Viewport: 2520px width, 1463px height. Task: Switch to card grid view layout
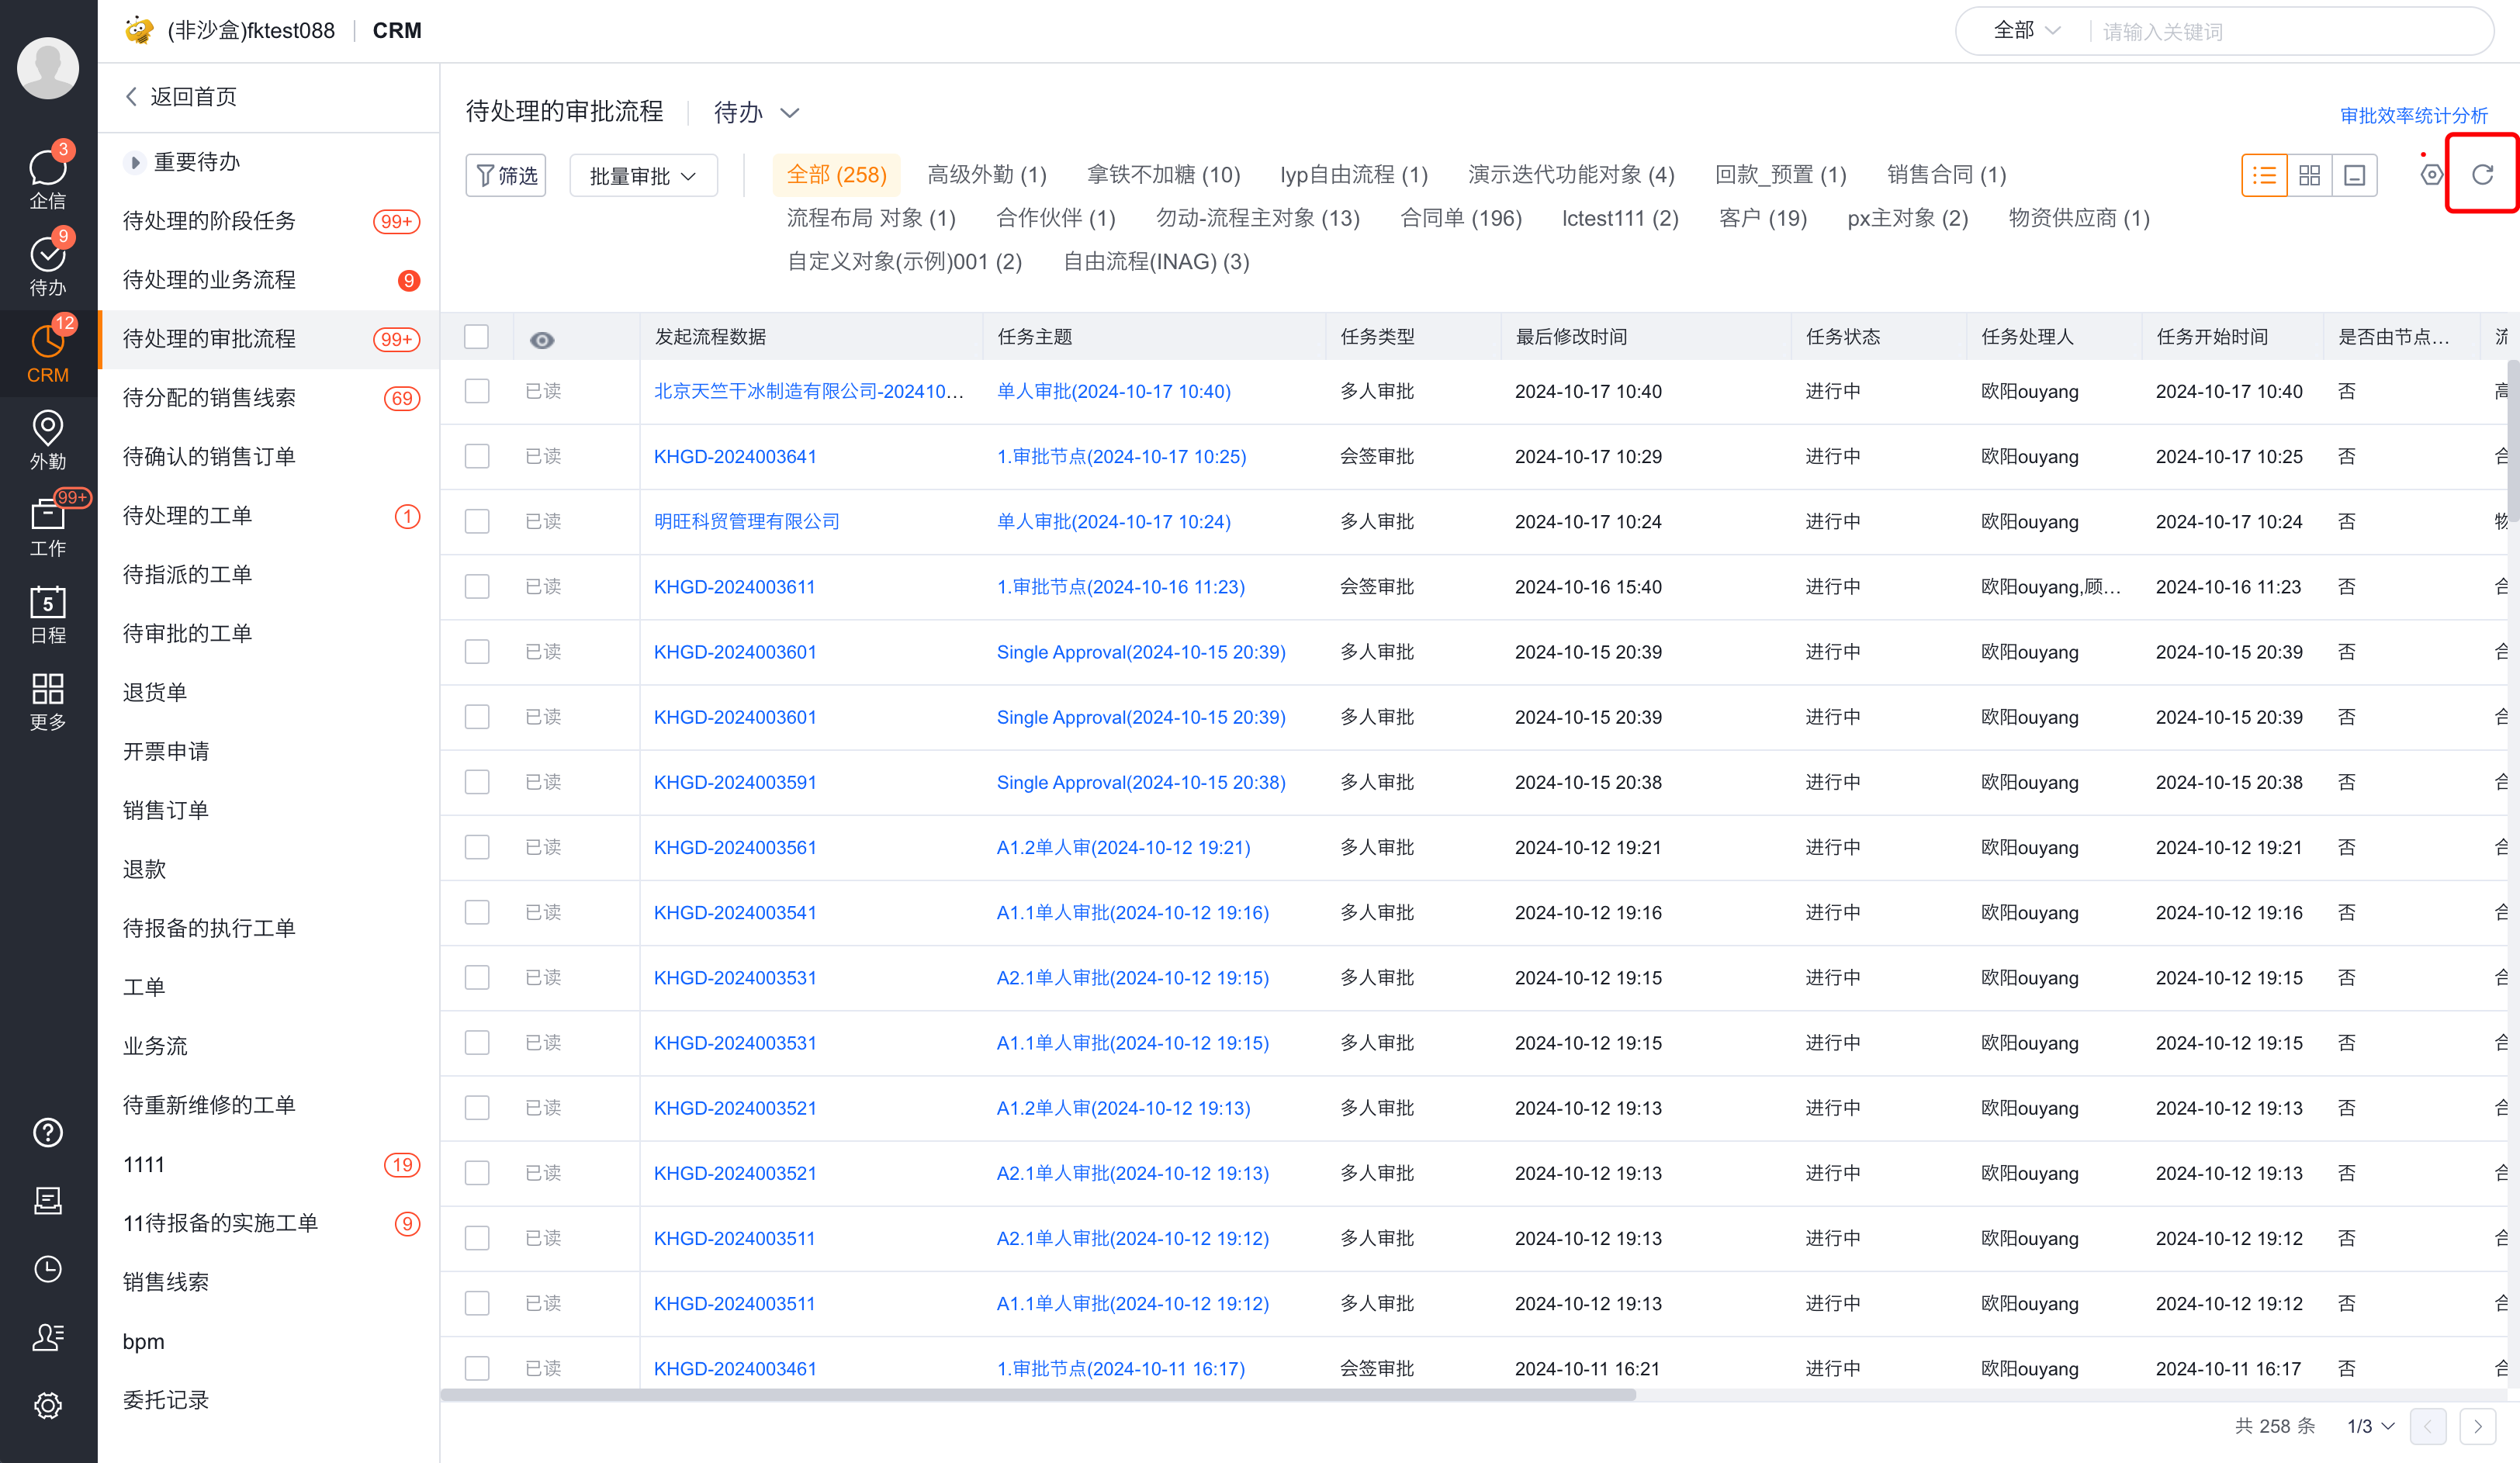pyautogui.click(x=2309, y=175)
